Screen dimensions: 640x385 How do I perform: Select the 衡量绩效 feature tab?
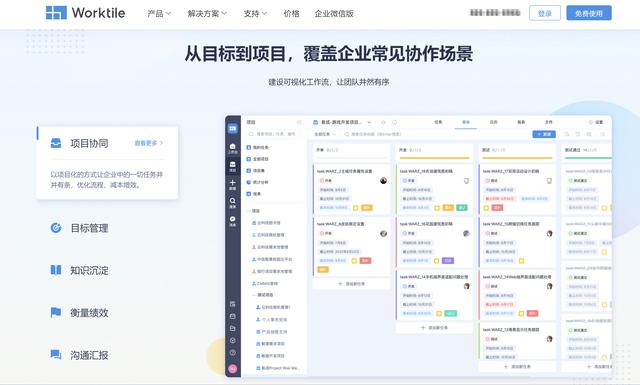pyautogui.click(x=80, y=312)
